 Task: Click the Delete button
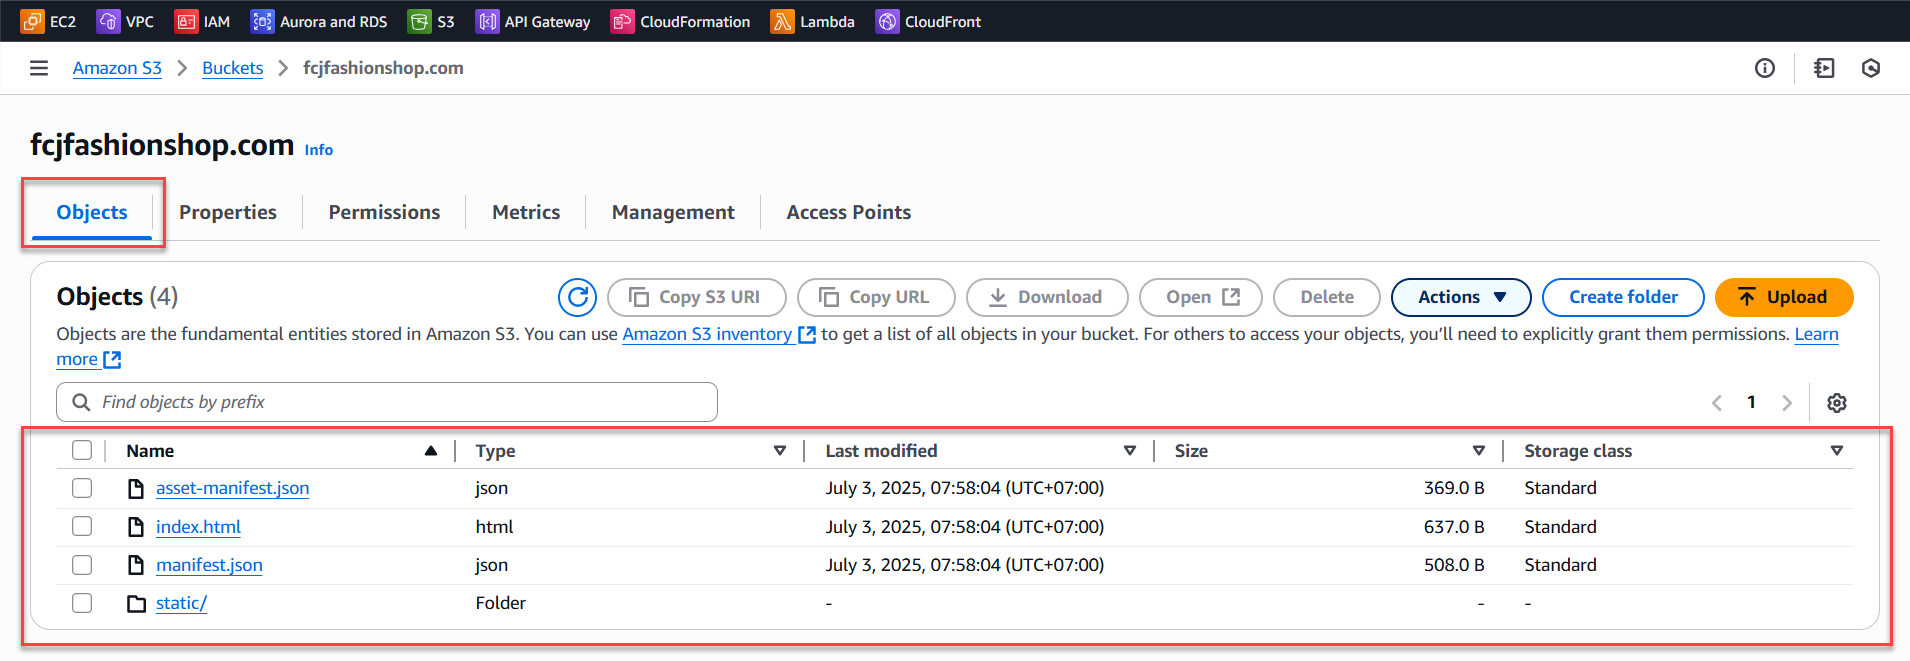tap(1327, 297)
